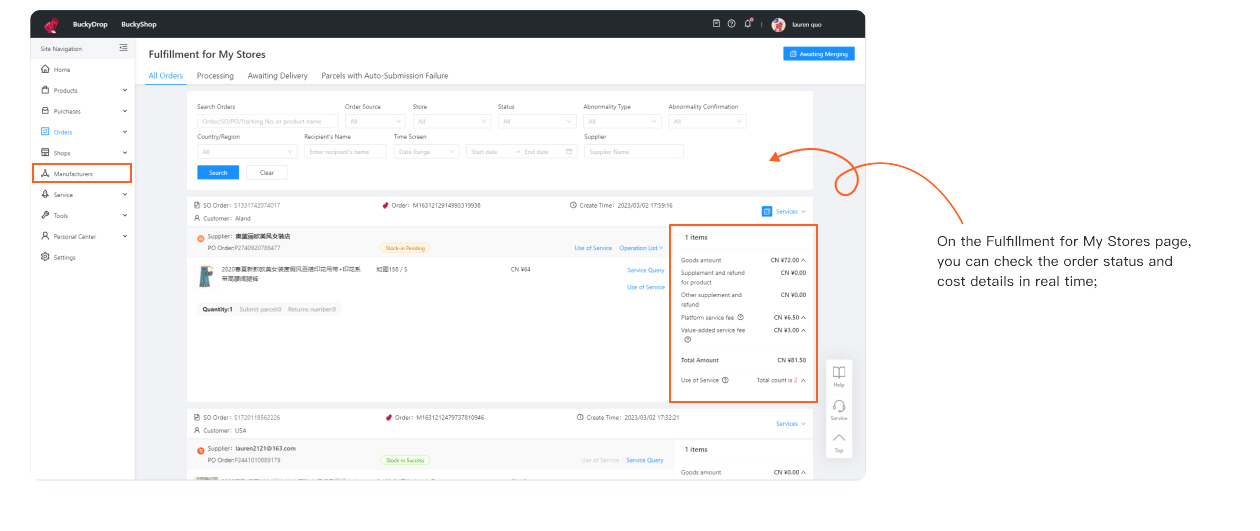Expand the Products sidebar submenu

pyautogui.click(x=125, y=90)
